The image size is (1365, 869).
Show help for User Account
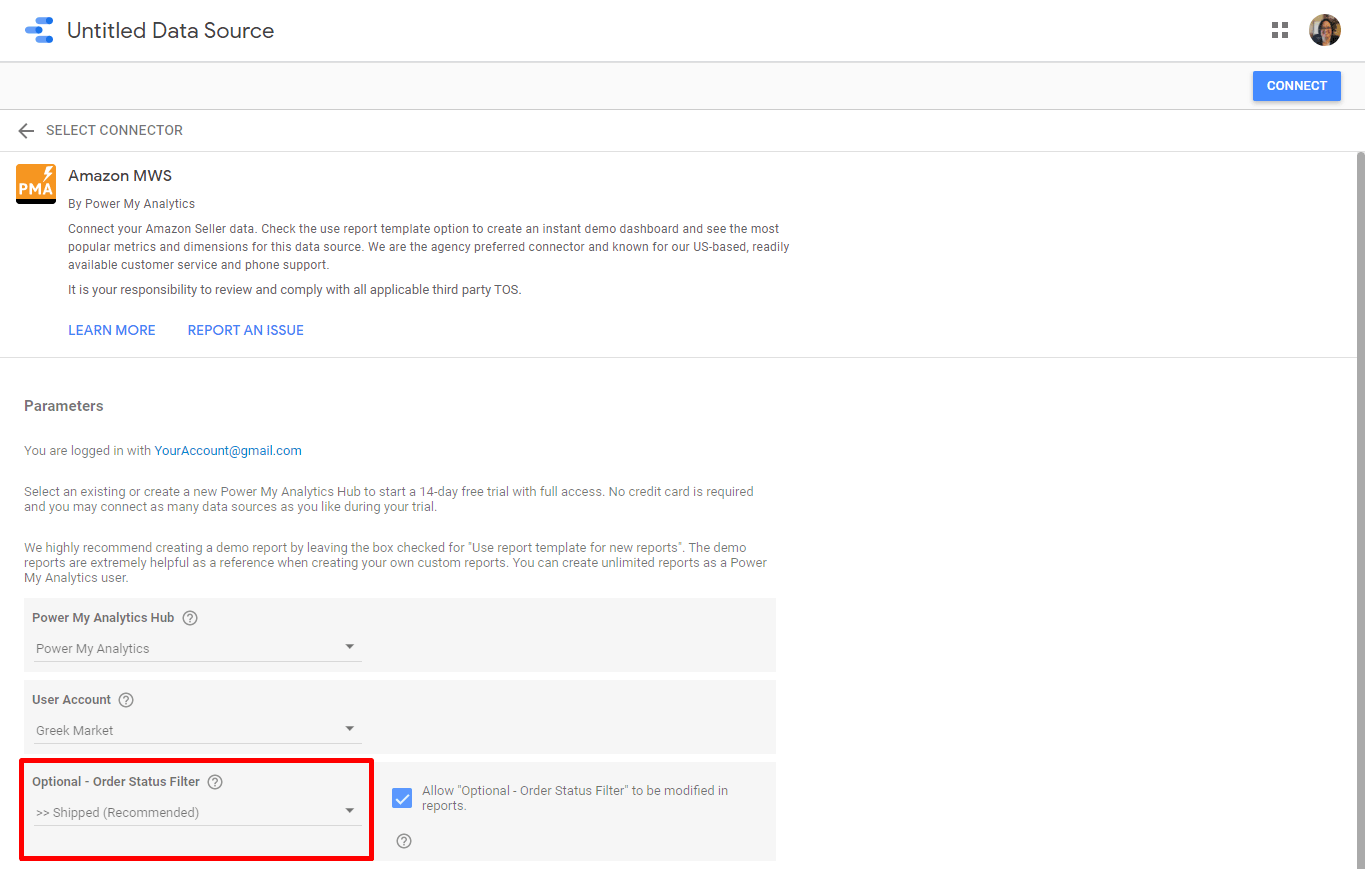point(126,700)
